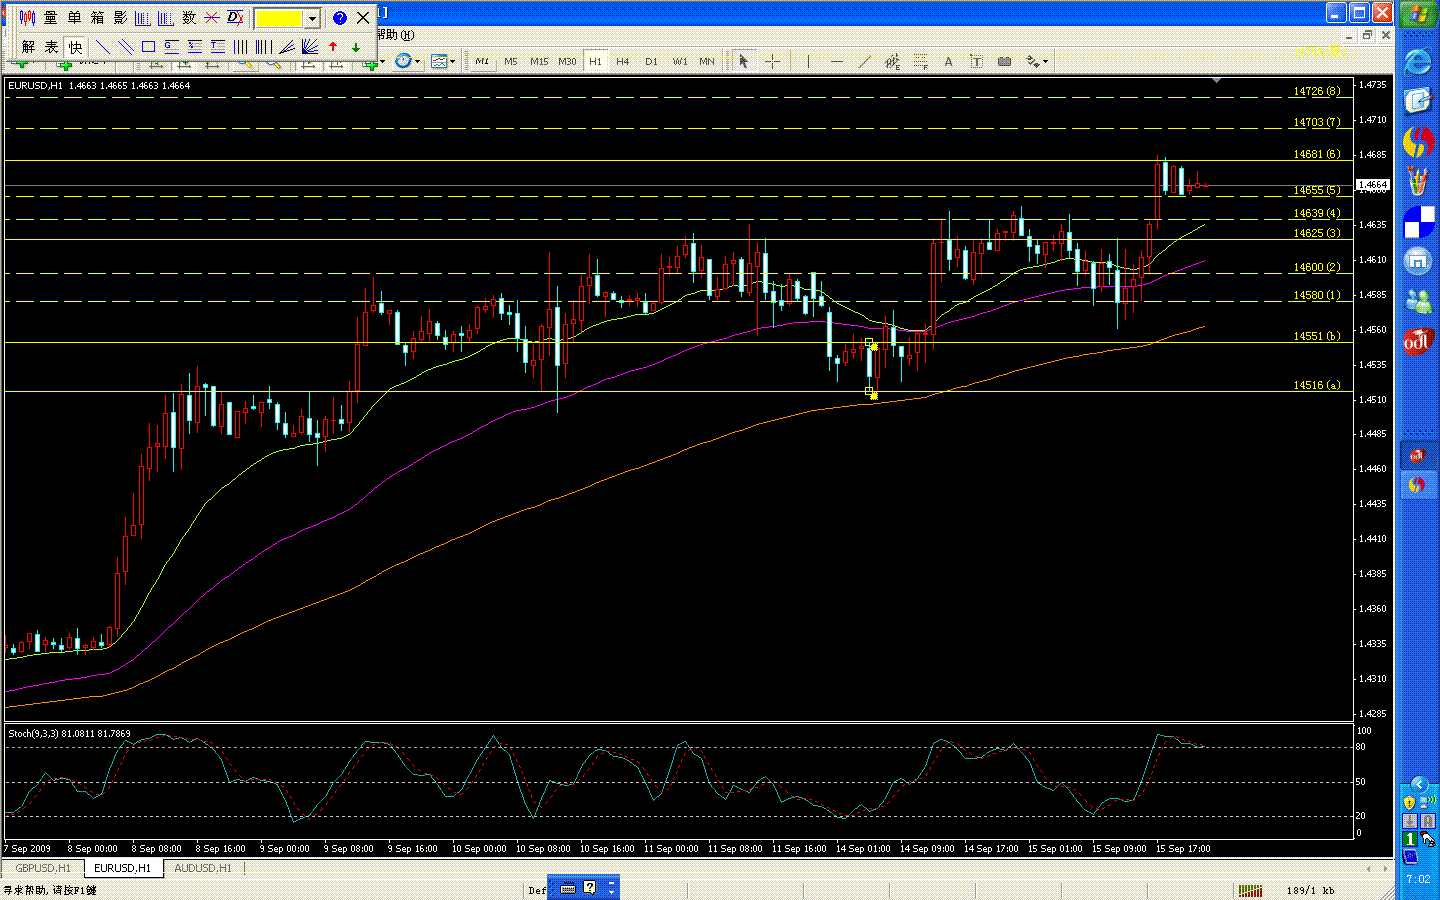Switch to H4 timeframe
Image resolution: width=1440 pixels, height=900 pixels.
(x=623, y=62)
